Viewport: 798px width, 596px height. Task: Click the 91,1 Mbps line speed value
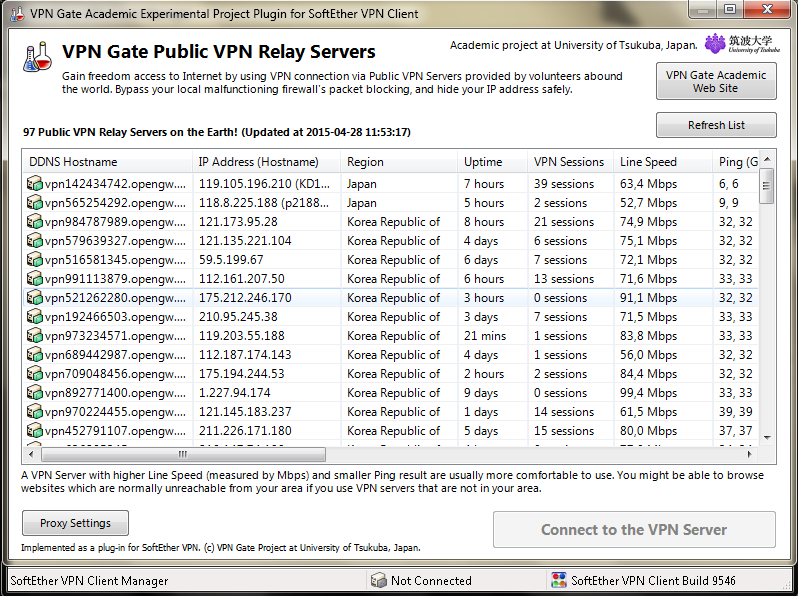(648, 298)
